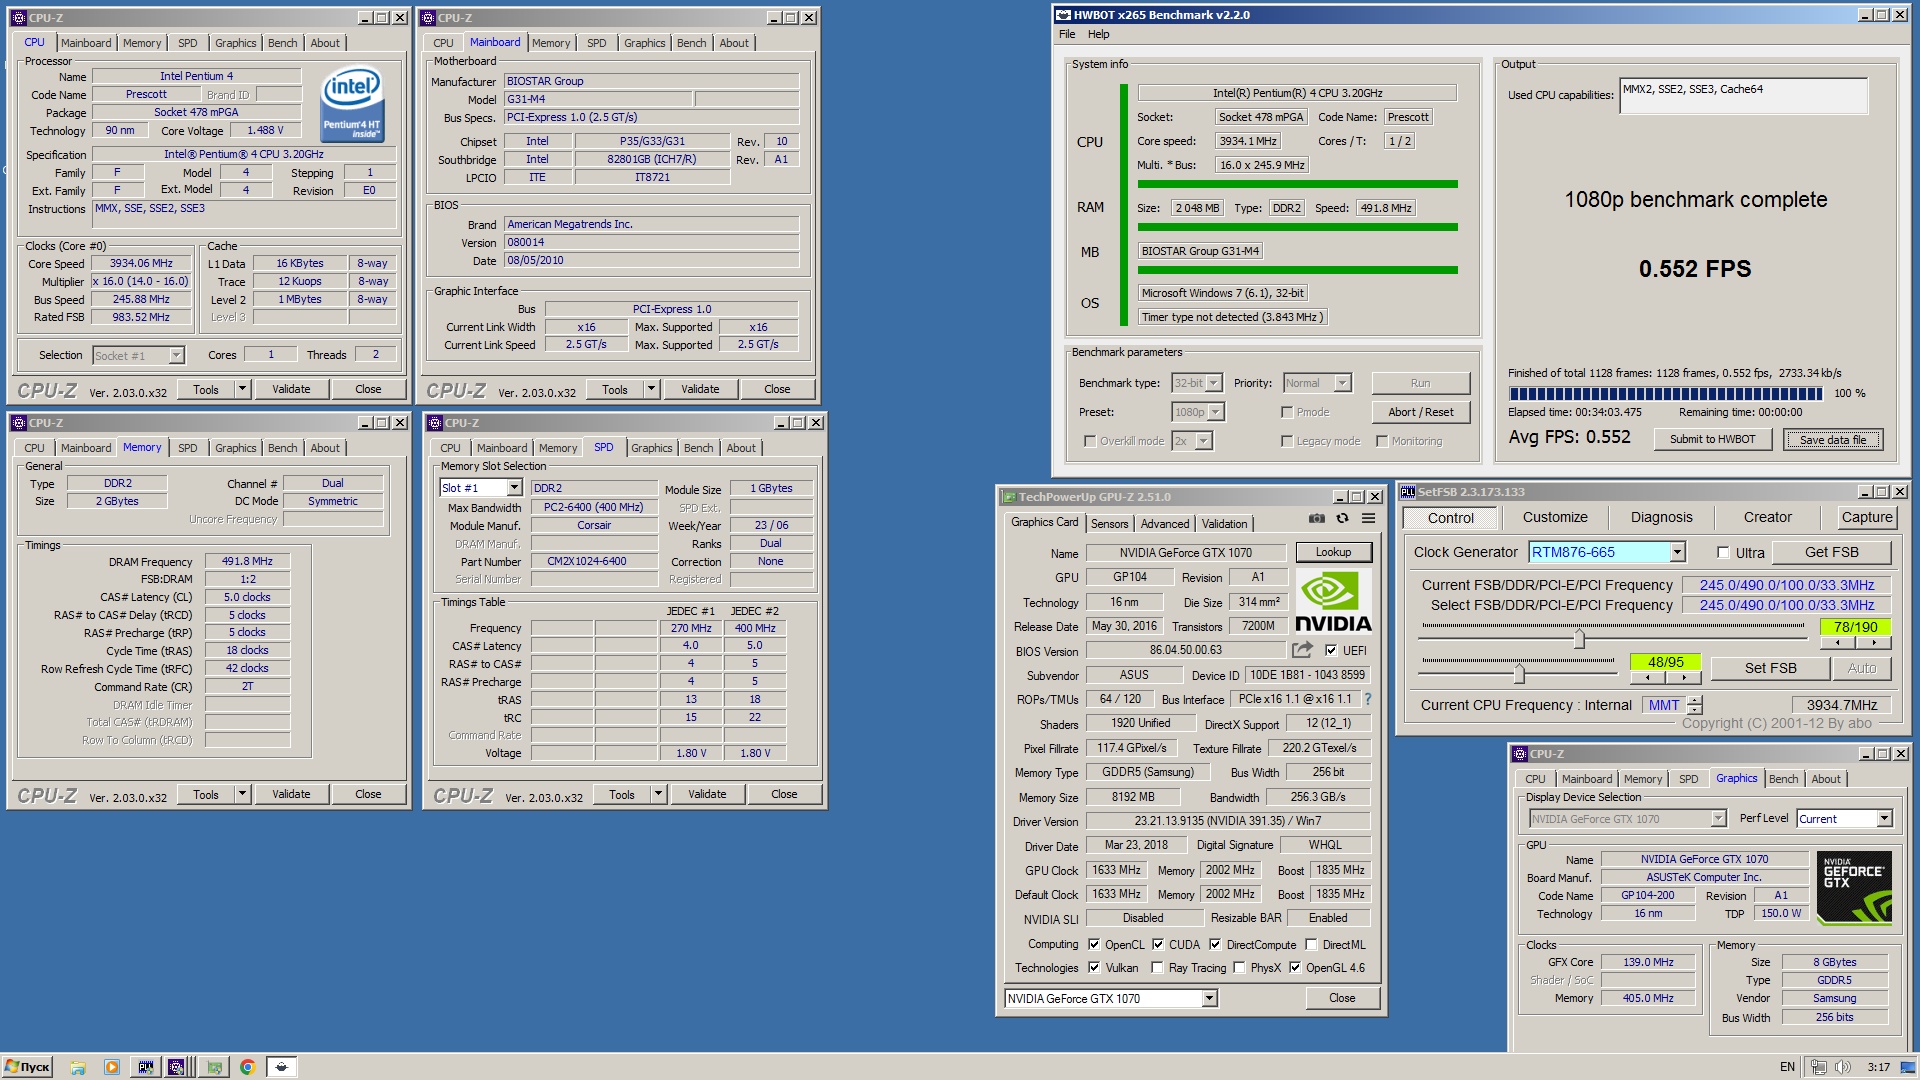Click Submit to HWBOT button
The height and width of the screenshot is (1080, 1920).
coord(1712,439)
